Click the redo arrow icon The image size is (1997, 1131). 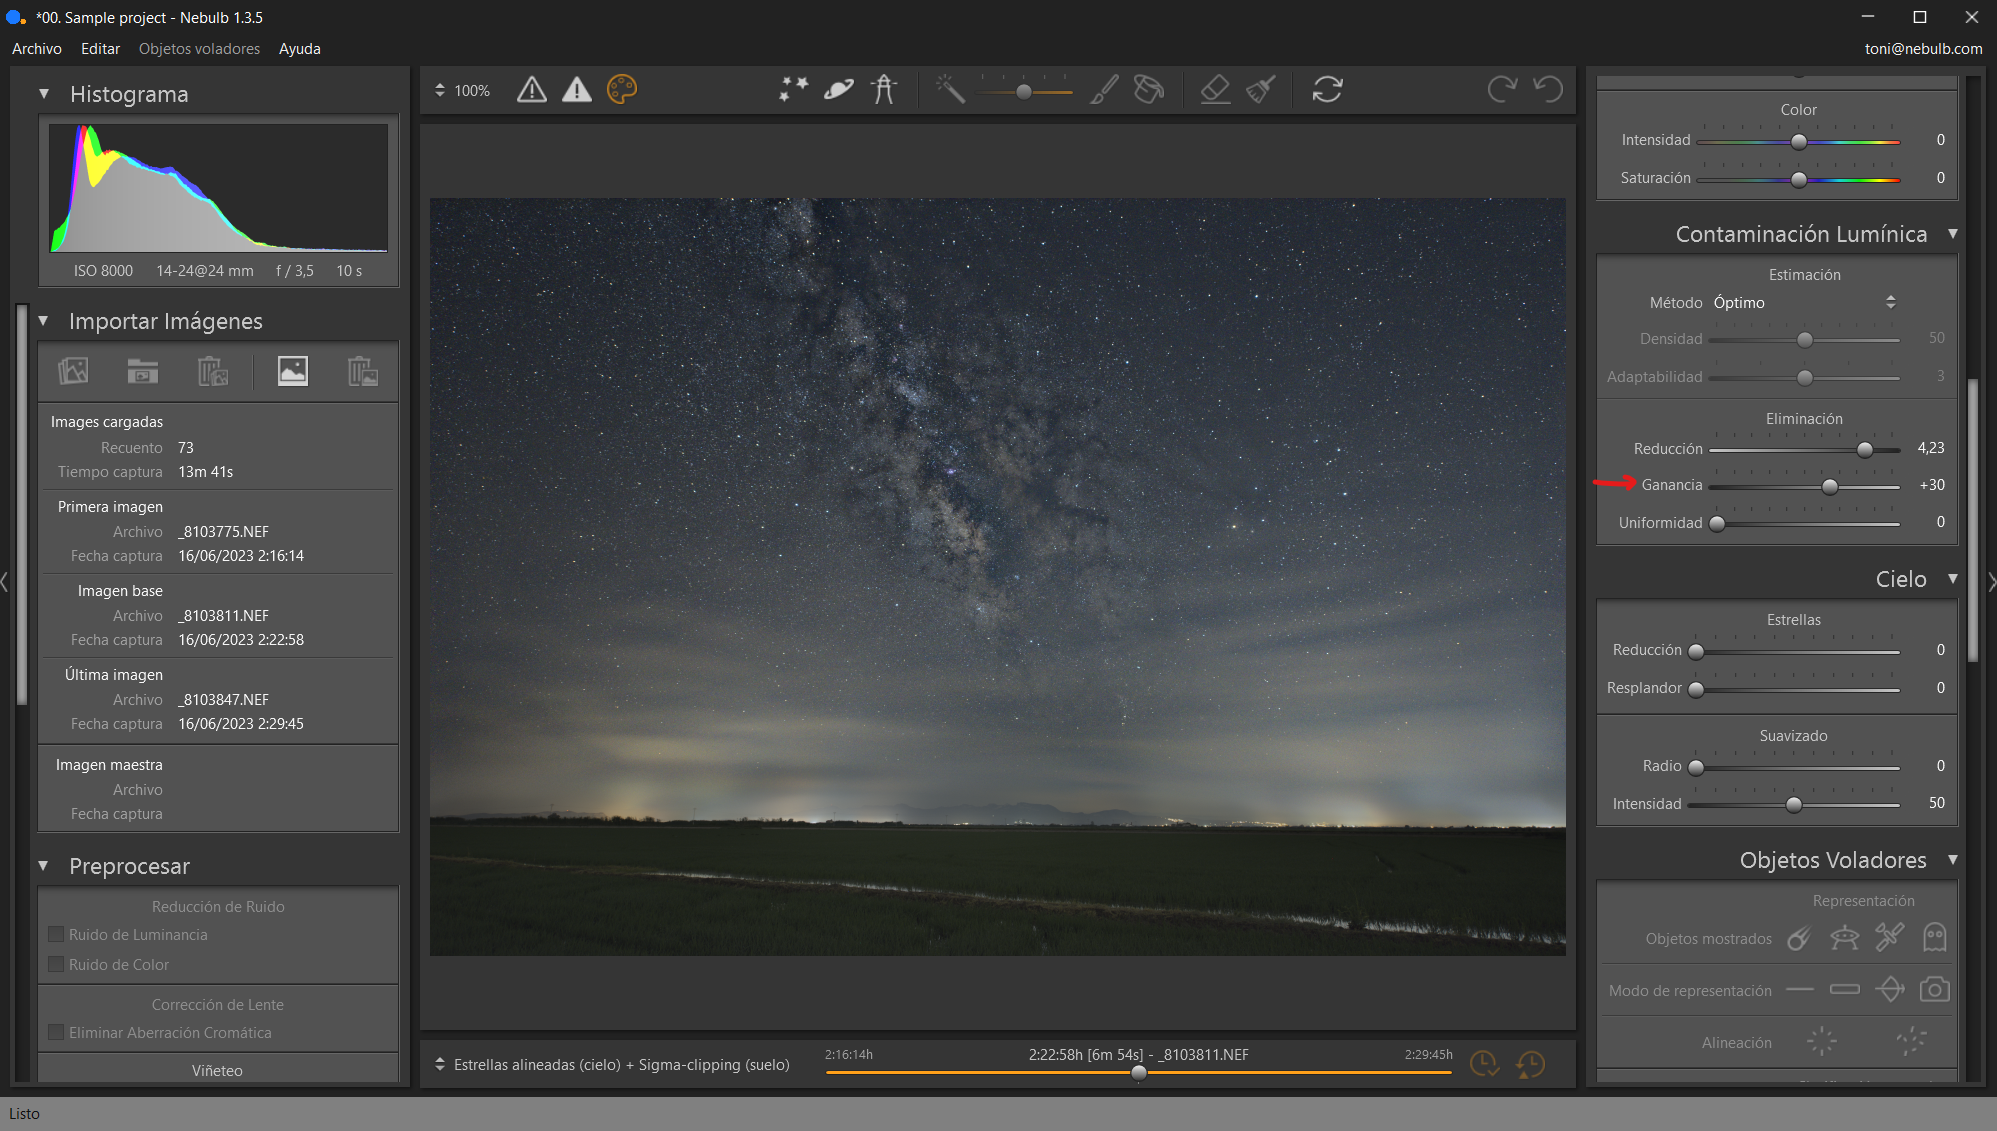[x=1502, y=90]
